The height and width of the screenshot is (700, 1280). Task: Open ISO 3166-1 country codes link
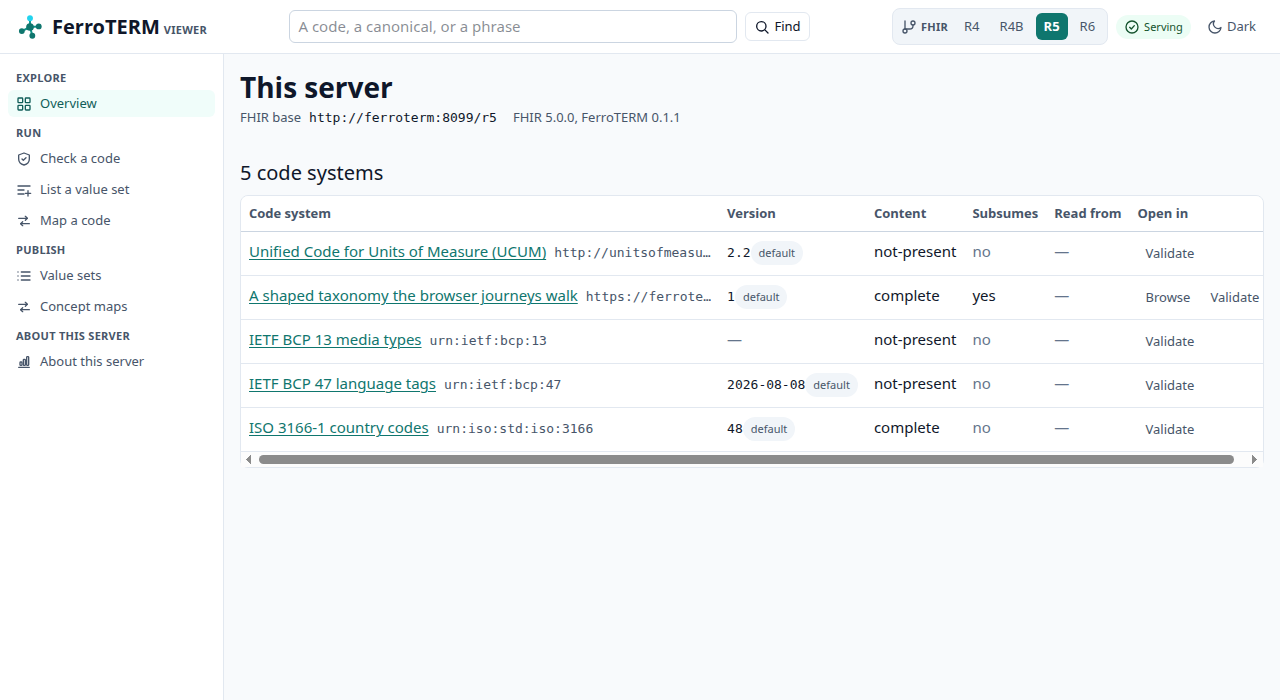pos(339,428)
